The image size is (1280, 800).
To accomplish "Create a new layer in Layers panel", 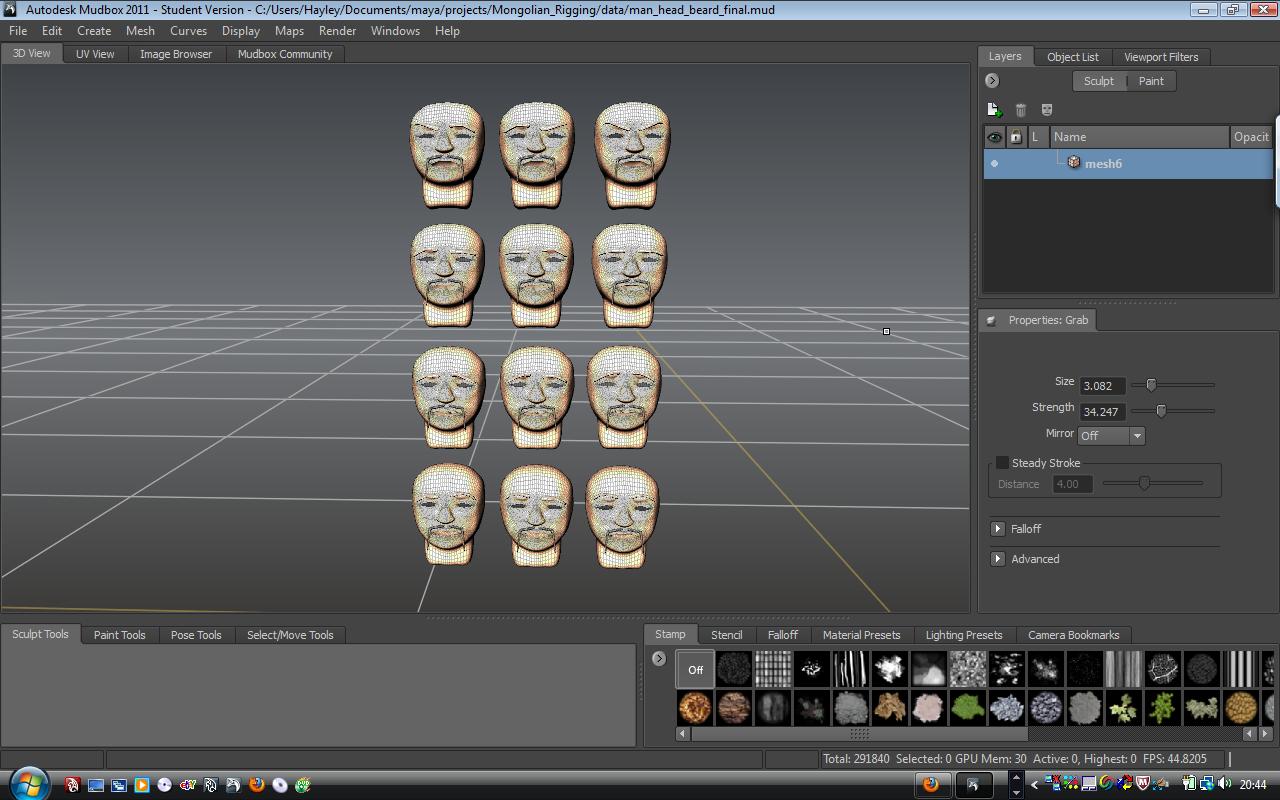I will click(x=994, y=110).
